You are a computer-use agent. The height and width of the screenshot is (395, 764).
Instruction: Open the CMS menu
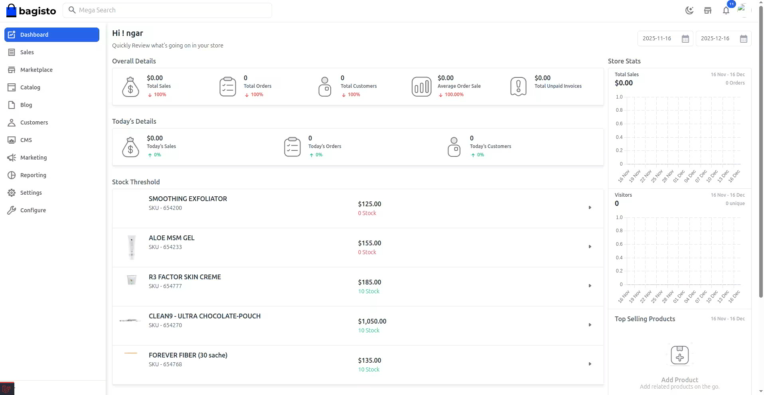[52, 140]
